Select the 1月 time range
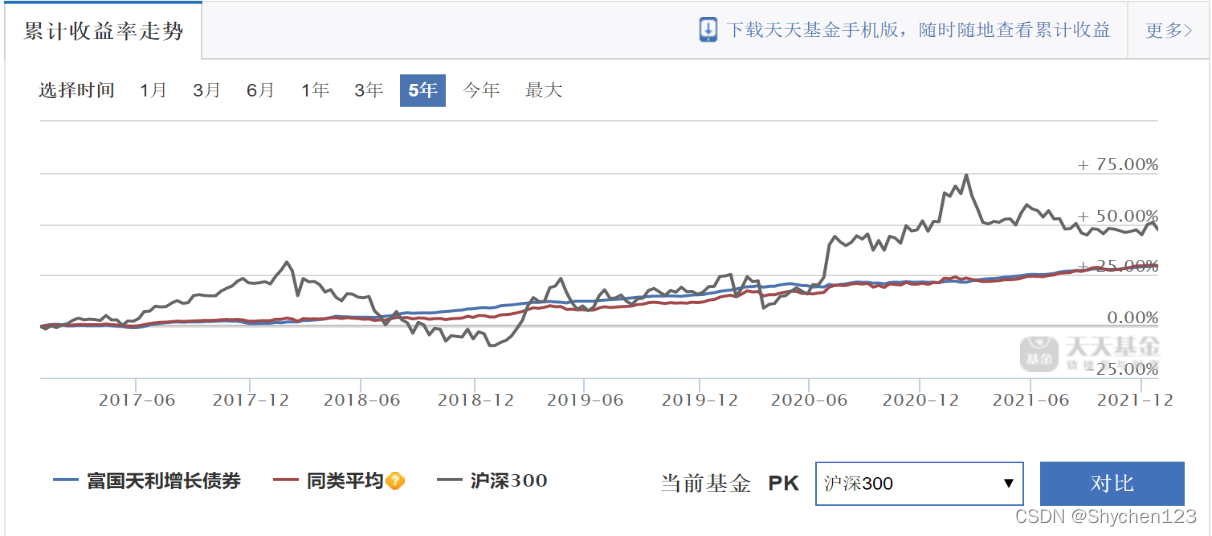Image resolution: width=1212 pixels, height=536 pixels. click(x=153, y=90)
